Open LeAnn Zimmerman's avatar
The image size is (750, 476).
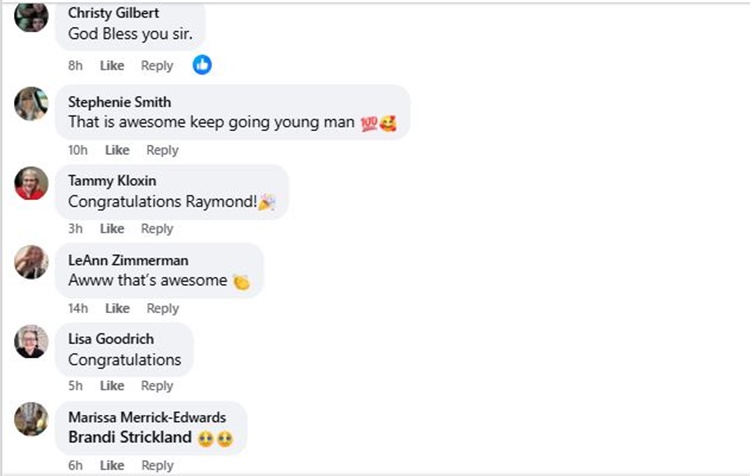pyautogui.click(x=31, y=261)
